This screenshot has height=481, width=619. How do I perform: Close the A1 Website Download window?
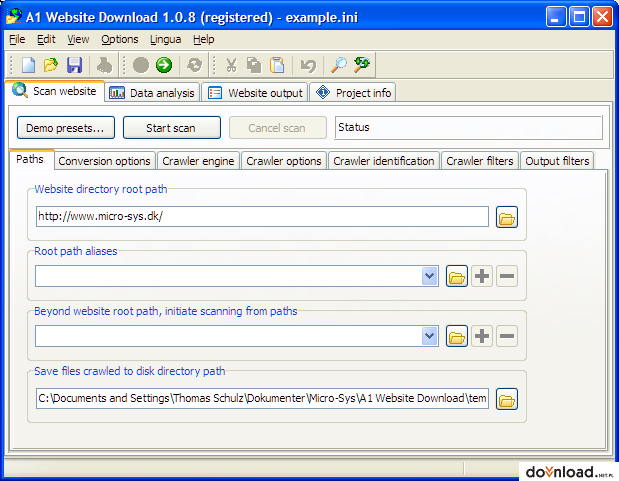pyautogui.click(x=602, y=17)
